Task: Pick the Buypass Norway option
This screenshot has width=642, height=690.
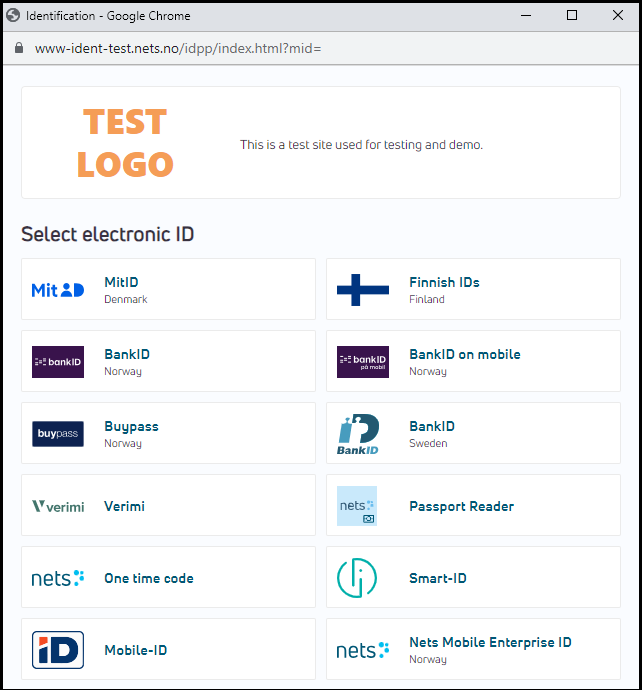Action: click(169, 433)
